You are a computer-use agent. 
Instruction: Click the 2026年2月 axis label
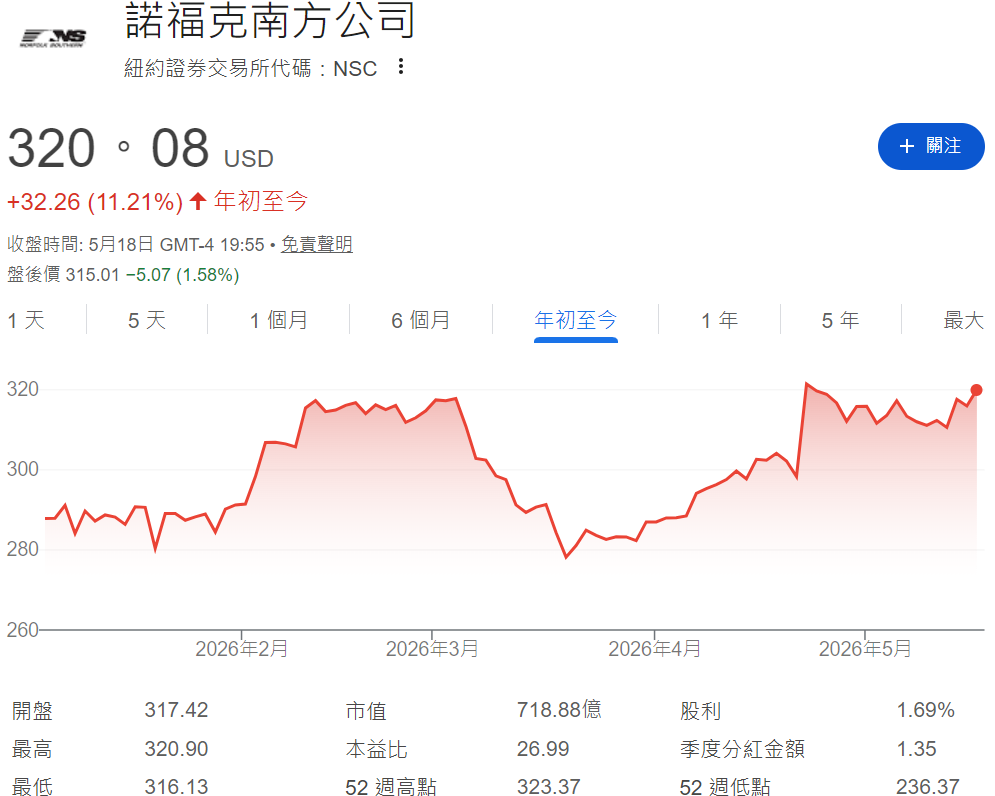(x=242, y=649)
